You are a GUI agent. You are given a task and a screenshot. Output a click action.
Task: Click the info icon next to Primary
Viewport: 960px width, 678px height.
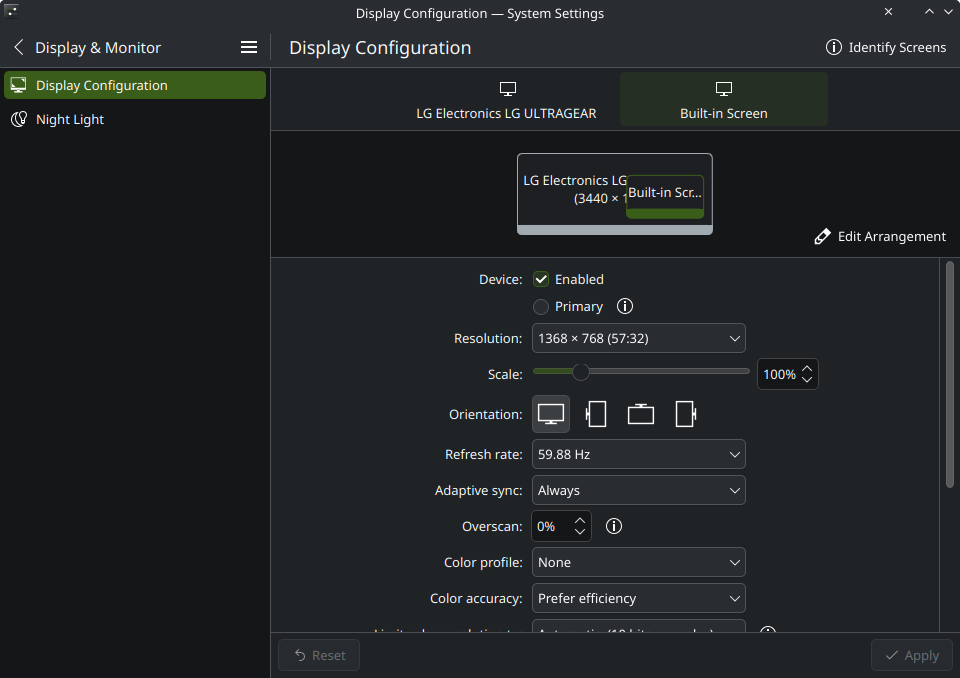[624, 306]
